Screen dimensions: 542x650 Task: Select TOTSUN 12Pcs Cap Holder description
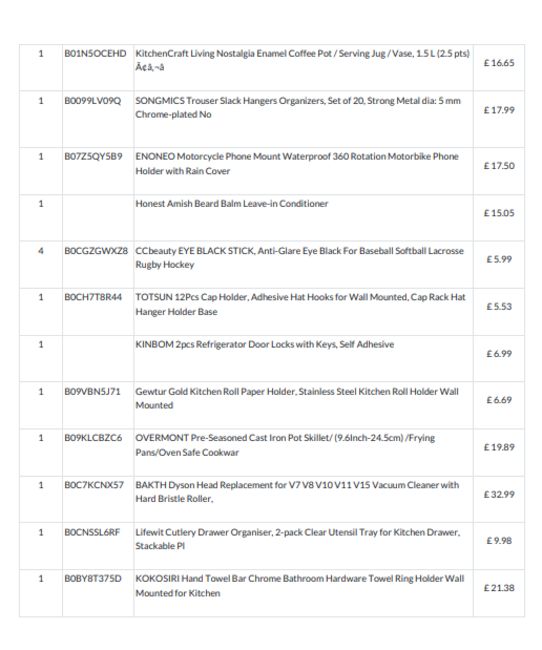[x=300, y=304]
